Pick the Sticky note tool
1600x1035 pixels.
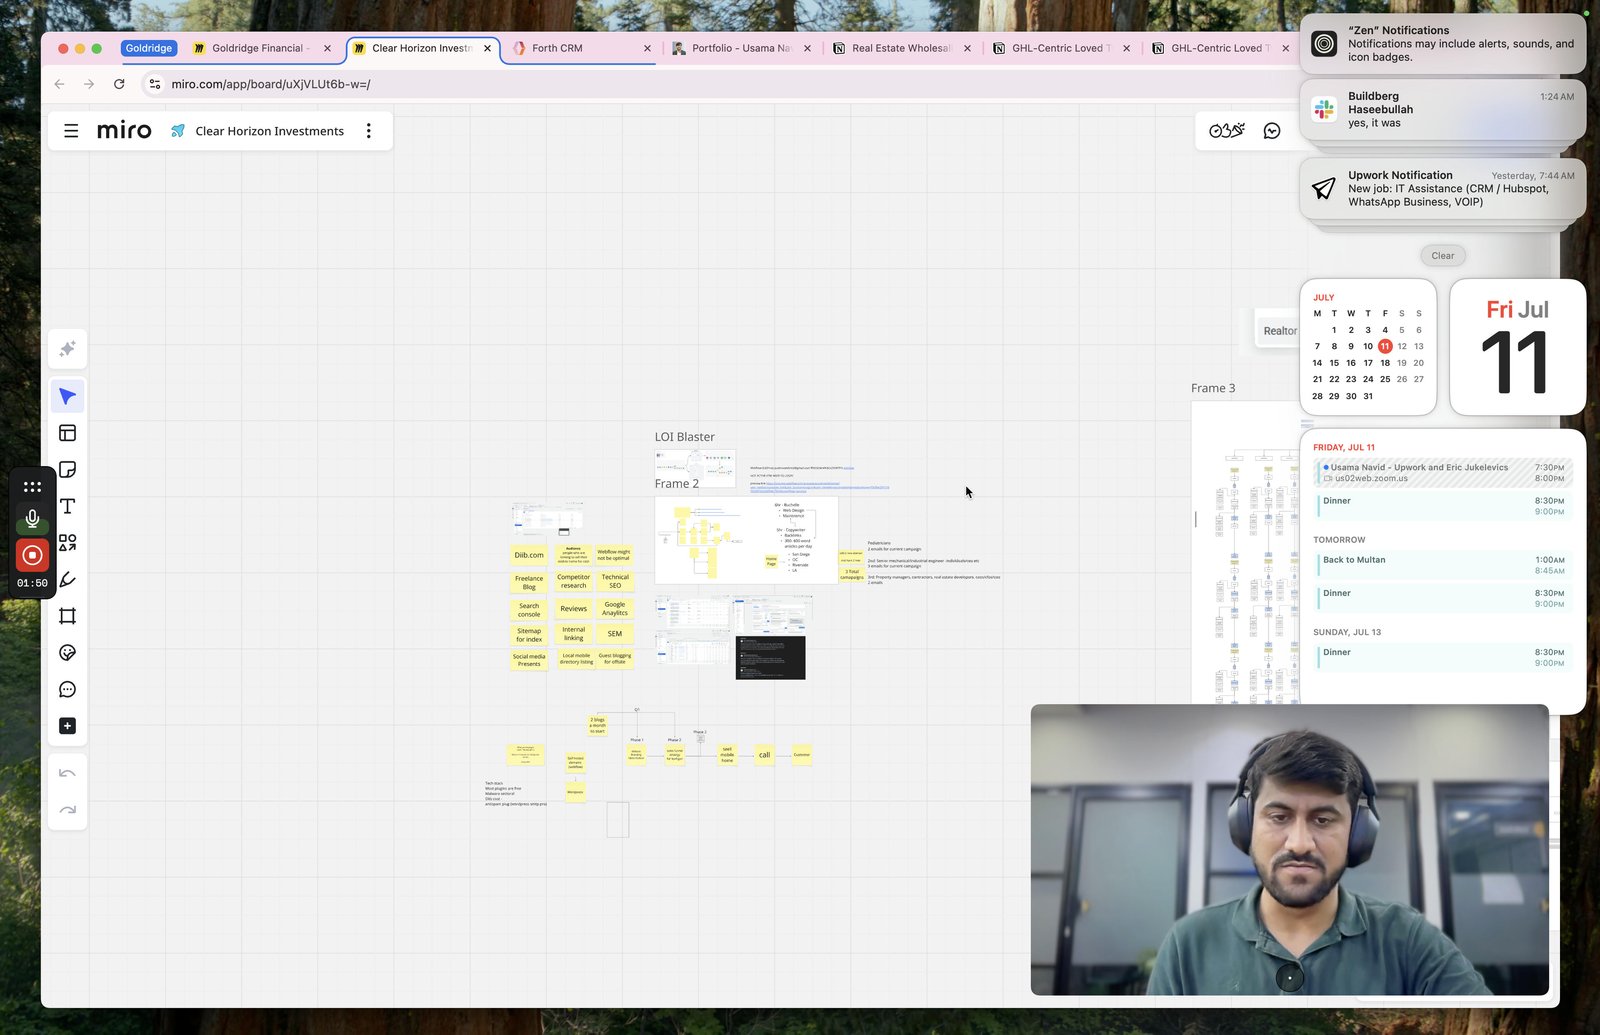[x=67, y=470]
